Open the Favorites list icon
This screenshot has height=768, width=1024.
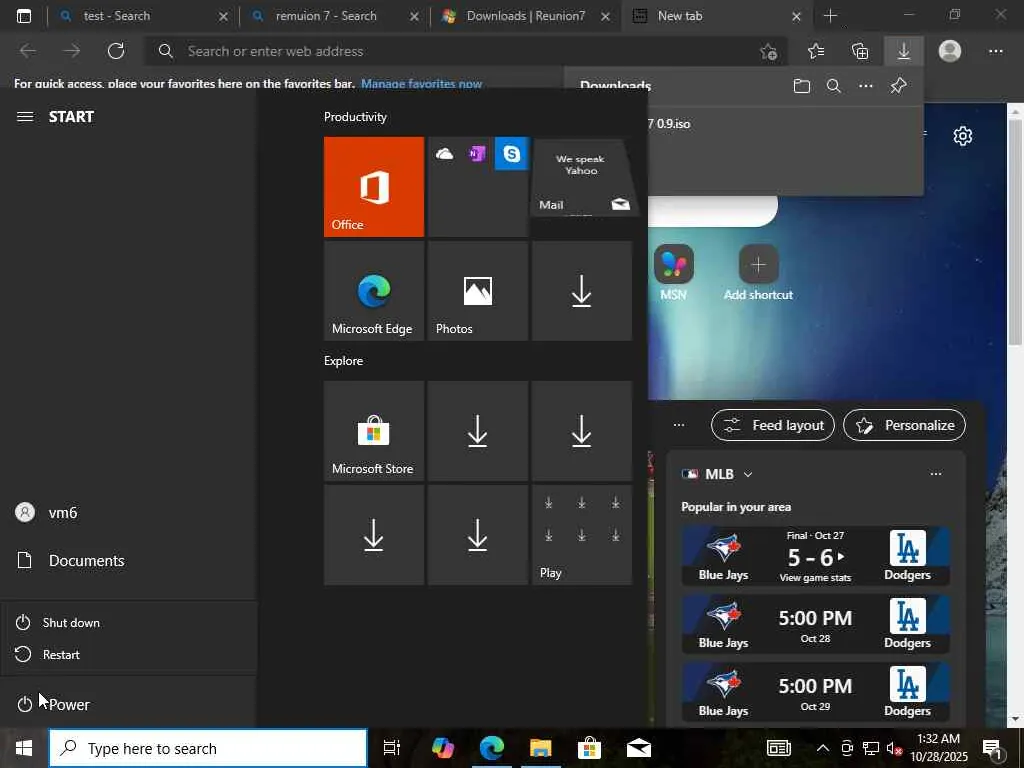pyautogui.click(x=816, y=51)
